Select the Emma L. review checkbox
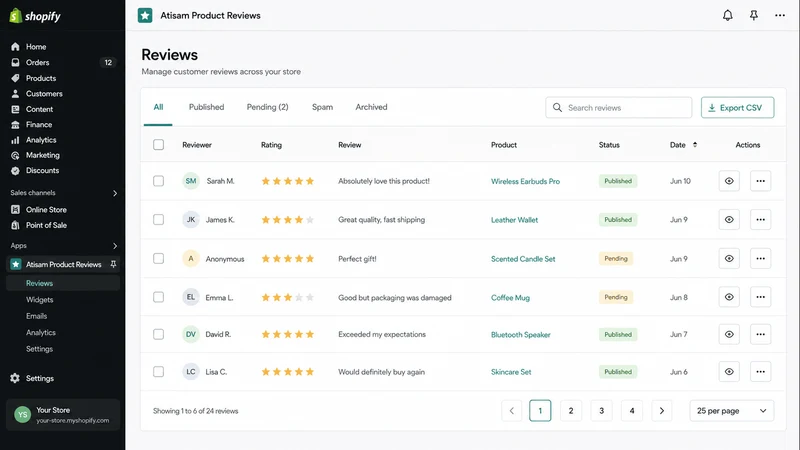800x450 pixels. 159,297
